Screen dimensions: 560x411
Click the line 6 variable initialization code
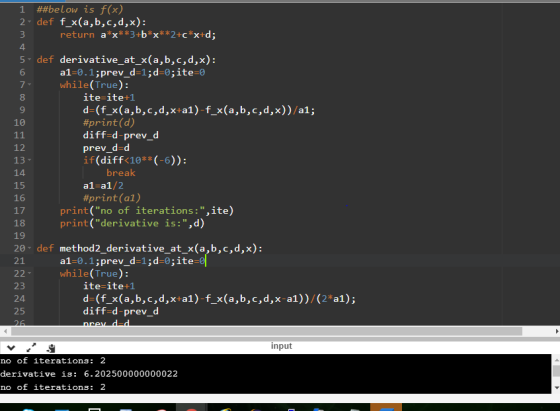coord(132,72)
